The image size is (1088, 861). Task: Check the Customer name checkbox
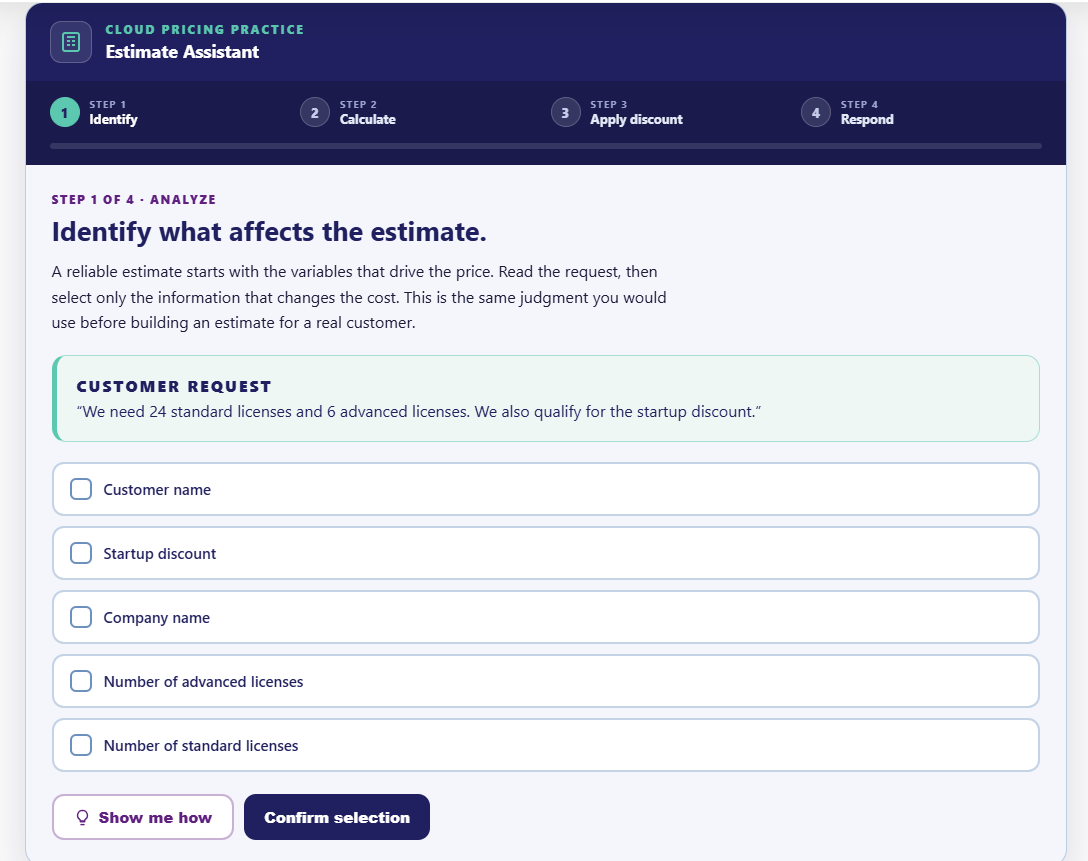tap(81, 489)
